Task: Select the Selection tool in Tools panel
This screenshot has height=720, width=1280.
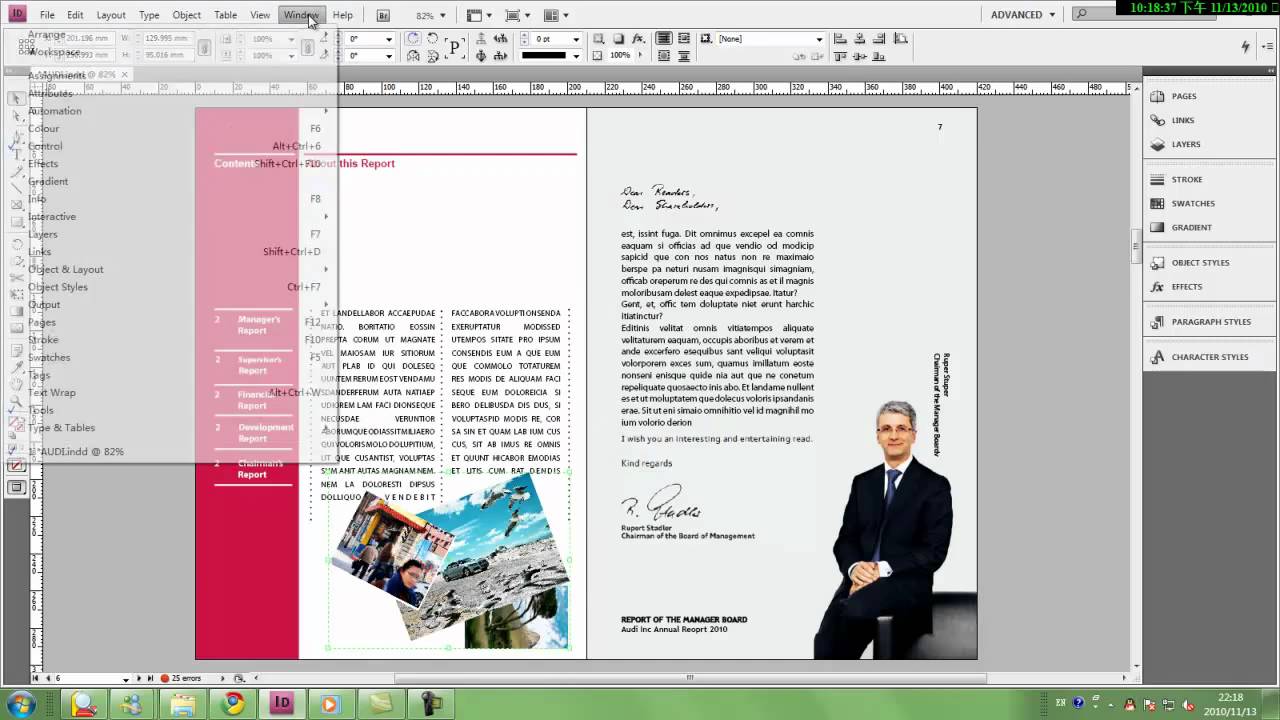Action: coord(16,98)
